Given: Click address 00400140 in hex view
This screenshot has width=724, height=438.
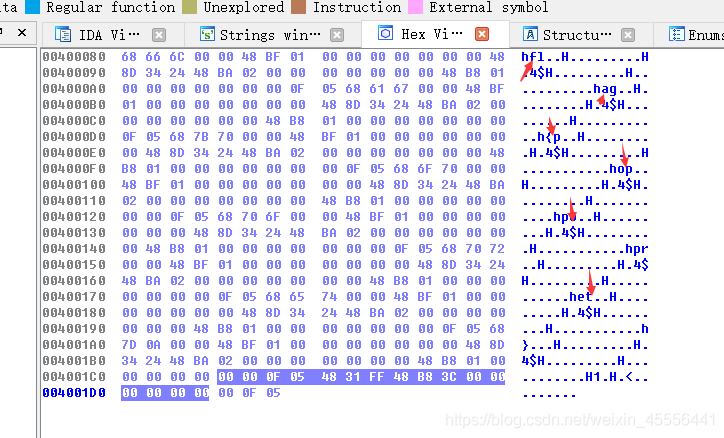Looking at the screenshot, I should tap(74, 249).
